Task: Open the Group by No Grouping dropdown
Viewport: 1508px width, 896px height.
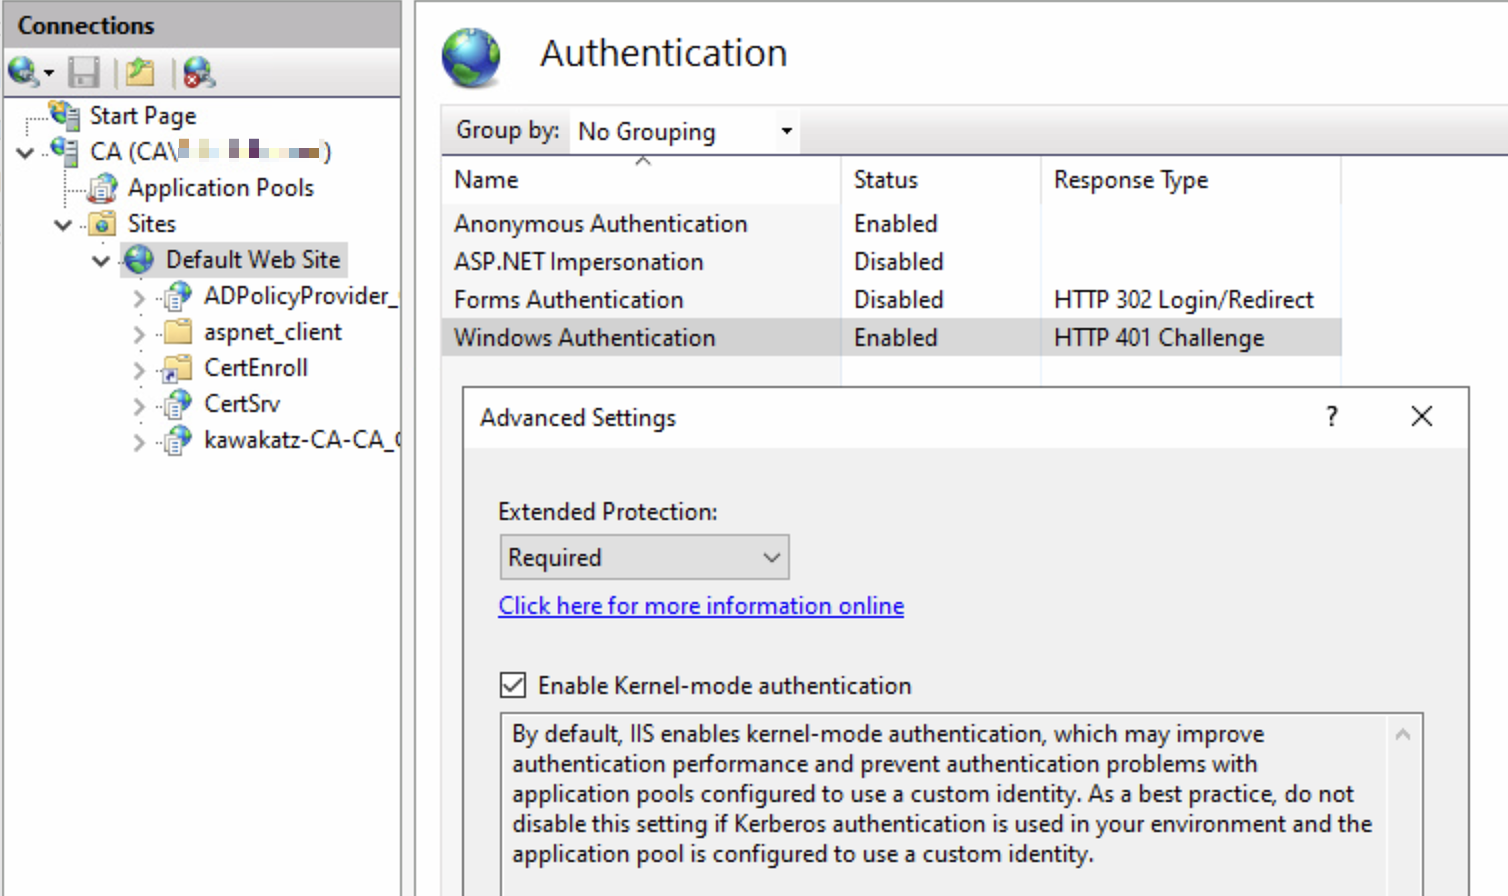Action: pos(685,131)
